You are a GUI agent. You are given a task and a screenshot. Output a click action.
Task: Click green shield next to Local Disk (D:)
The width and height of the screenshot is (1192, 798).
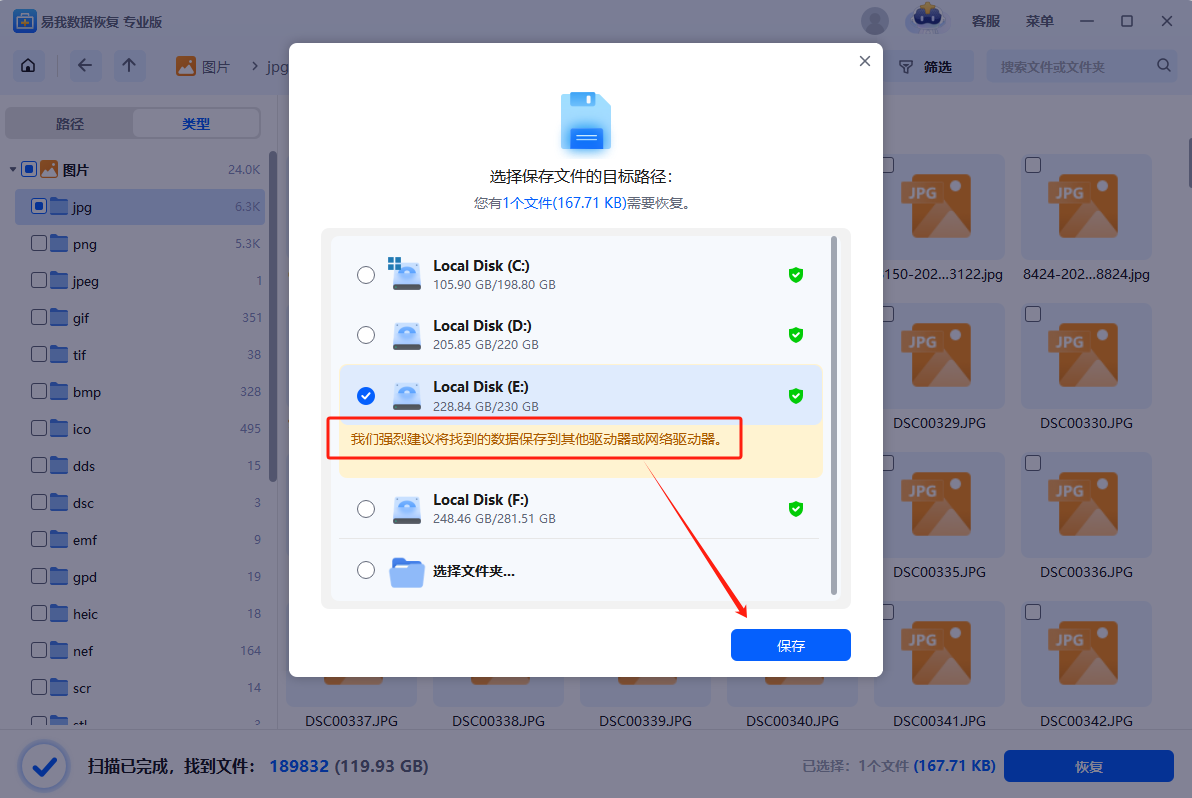point(796,334)
